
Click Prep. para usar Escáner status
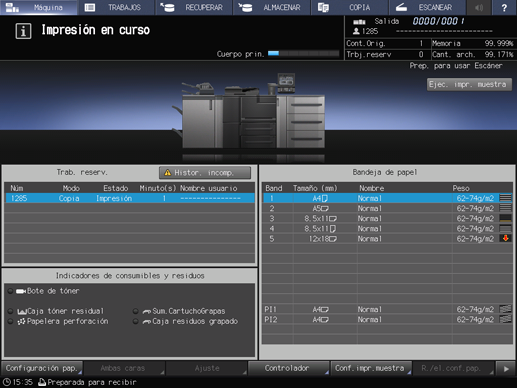[x=456, y=66]
